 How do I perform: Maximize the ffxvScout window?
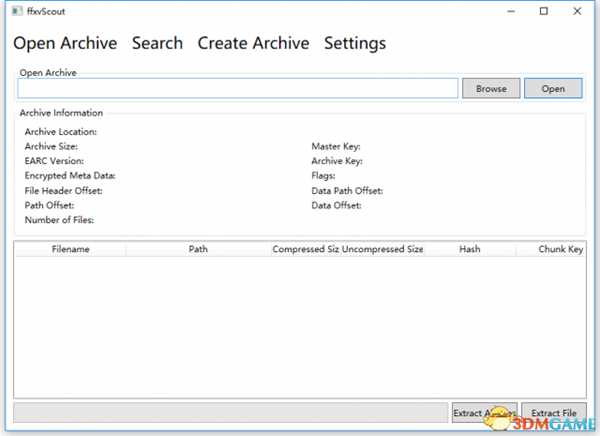[543, 11]
